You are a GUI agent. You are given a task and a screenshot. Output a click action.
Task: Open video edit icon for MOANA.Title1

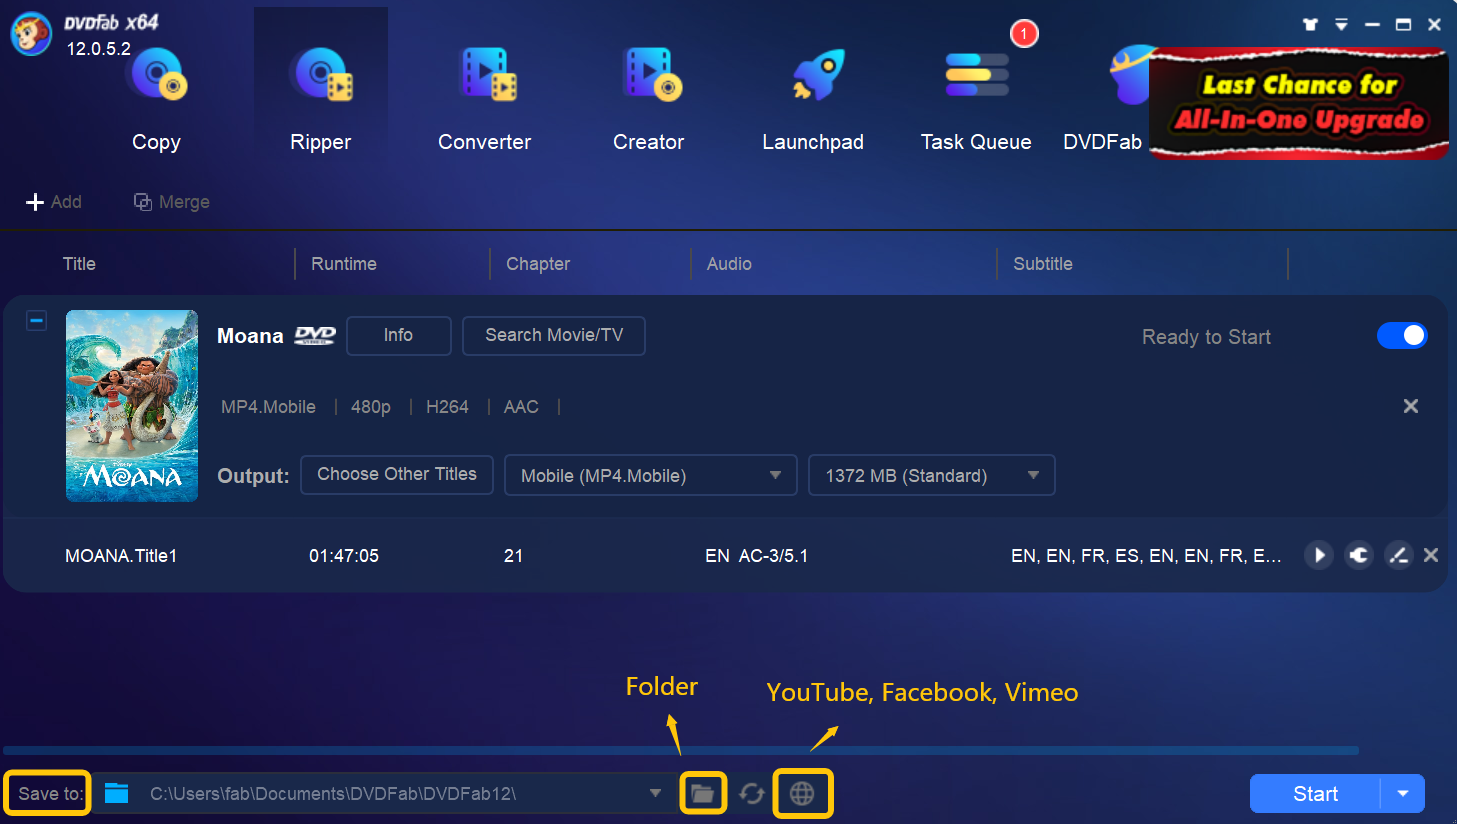(x=1398, y=555)
